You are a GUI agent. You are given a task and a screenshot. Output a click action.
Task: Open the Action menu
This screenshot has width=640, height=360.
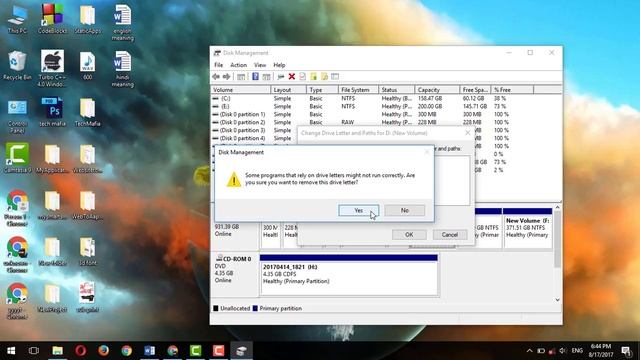pyautogui.click(x=238, y=65)
